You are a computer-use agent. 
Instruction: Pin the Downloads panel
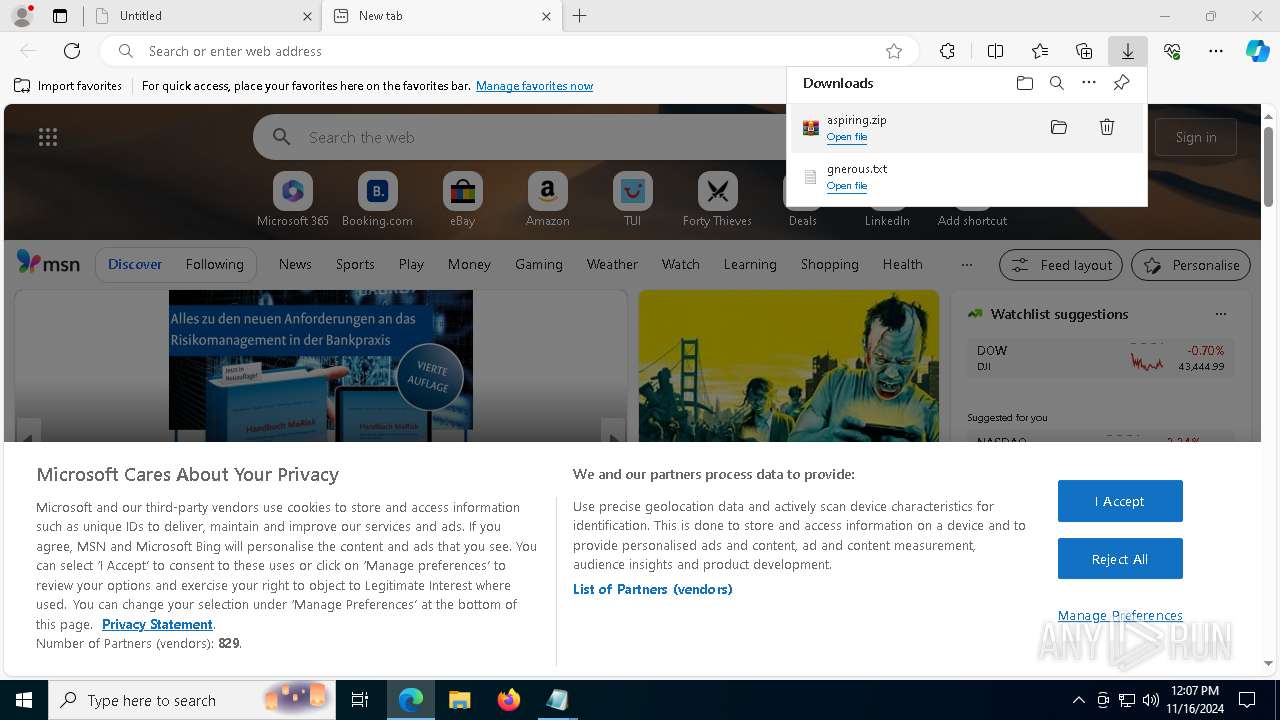[1121, 83]
